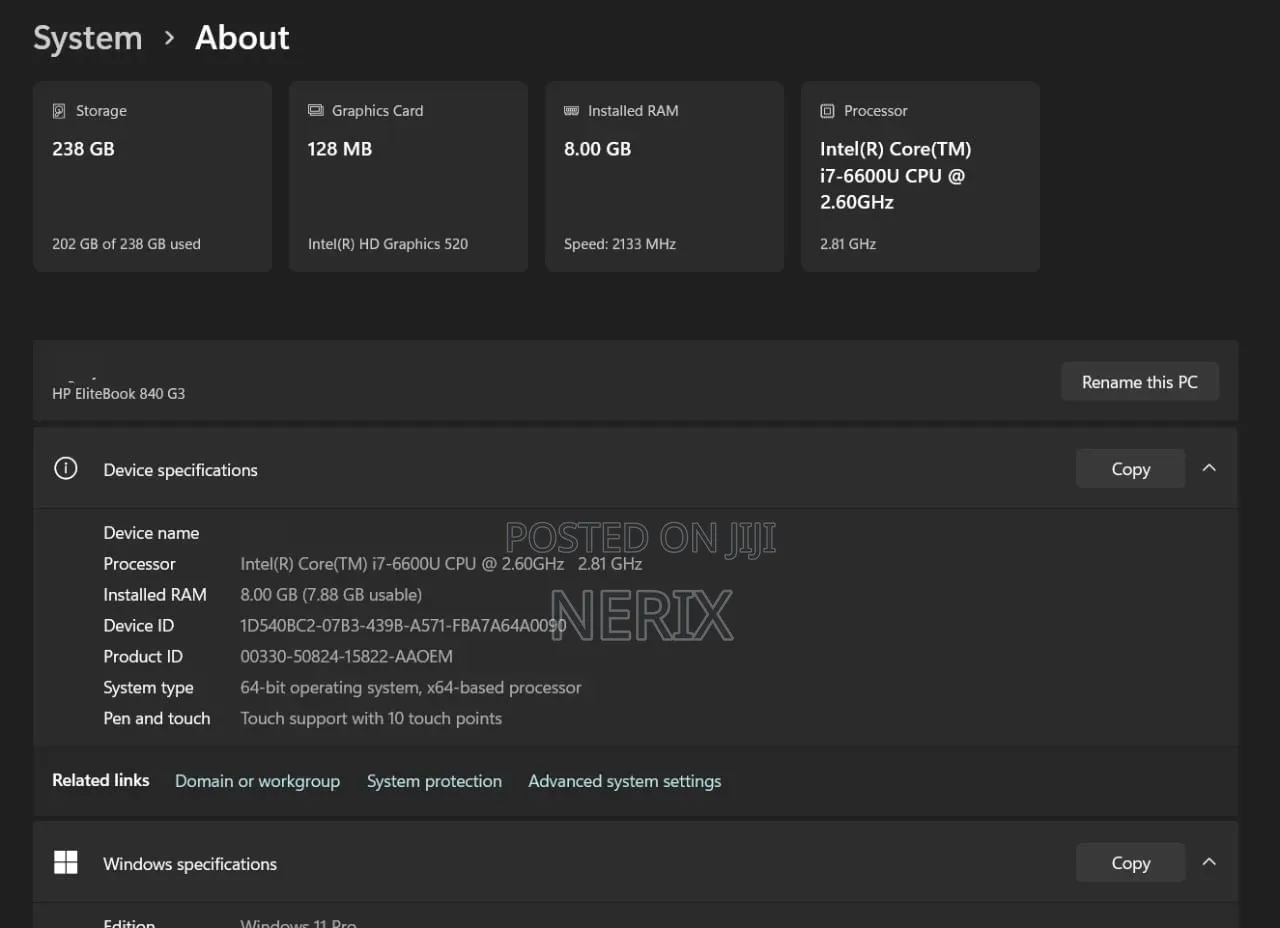Select the Graphics Card 128 MB card
Image resolution: width=1280 pixels, height=928 pixels.
coord(409,177)
